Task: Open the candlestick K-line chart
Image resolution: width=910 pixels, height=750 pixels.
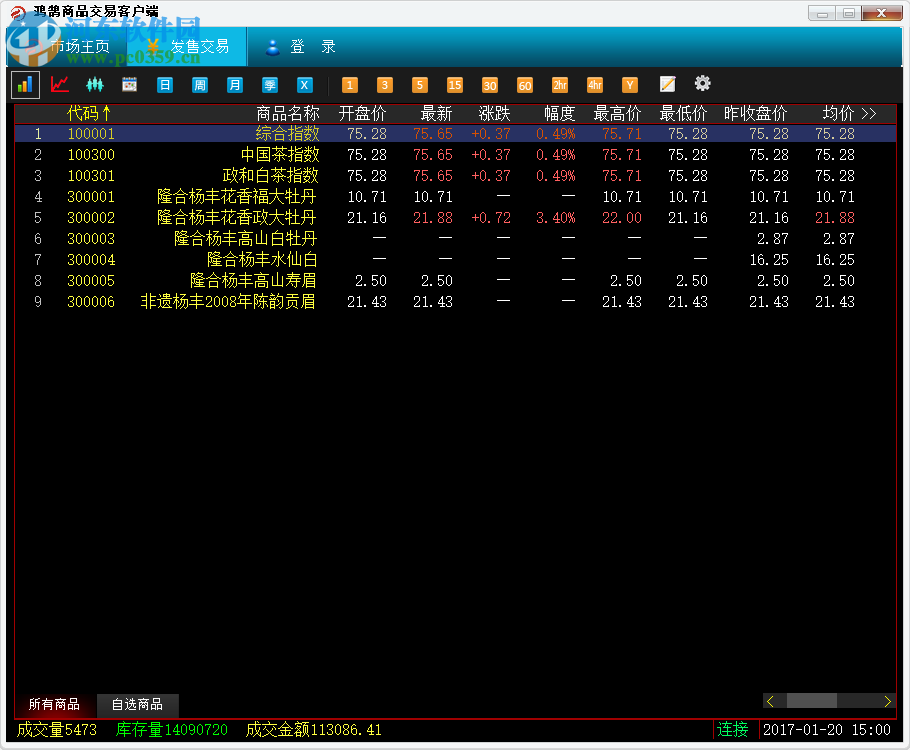Action: click(95, 85)
